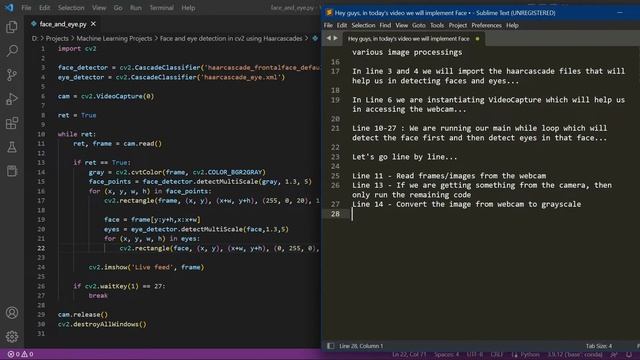
Task: Open the Manage gear in VS Code
Action: [12, 336]
